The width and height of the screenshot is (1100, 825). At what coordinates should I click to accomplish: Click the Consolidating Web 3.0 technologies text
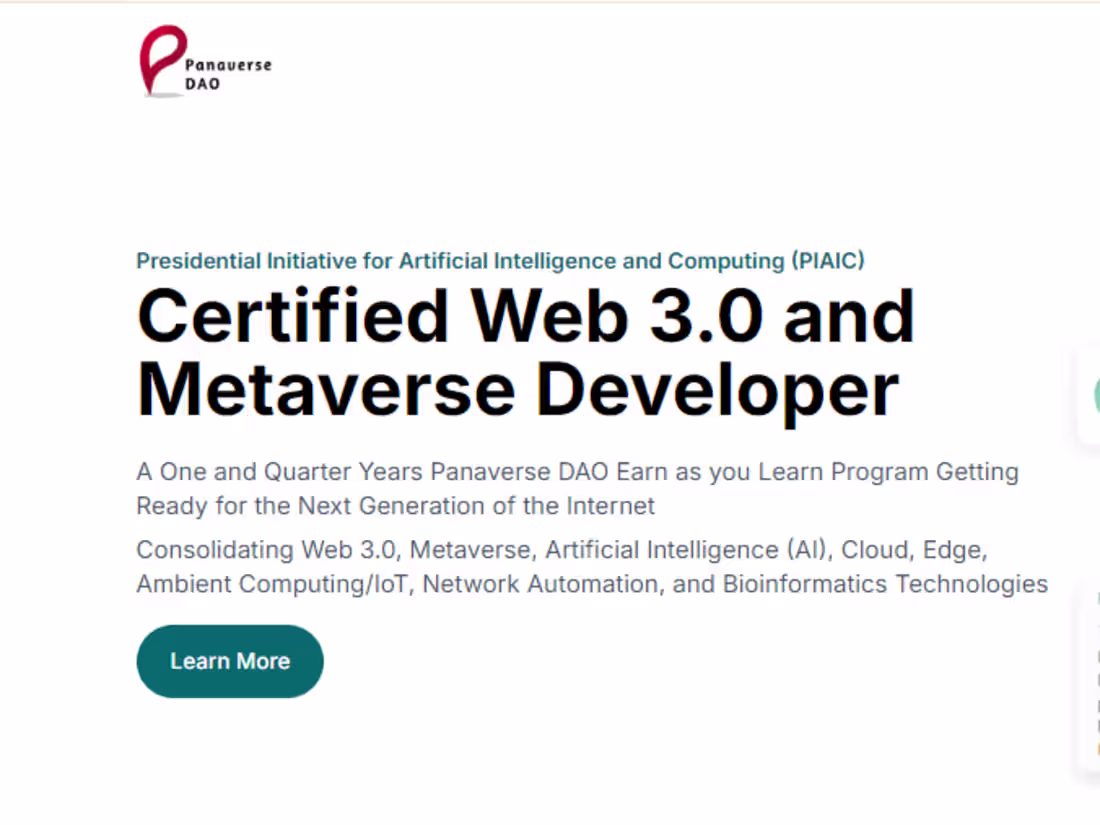tap(590, 566)
